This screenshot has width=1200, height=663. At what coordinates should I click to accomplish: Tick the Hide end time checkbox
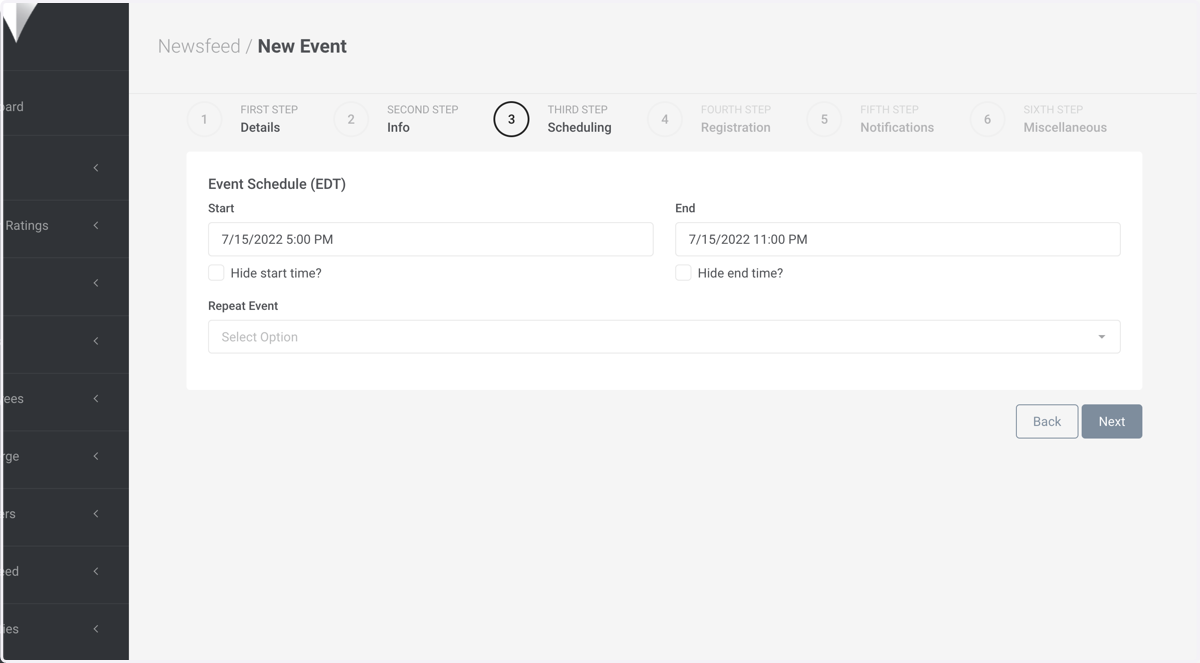[683, 273]
